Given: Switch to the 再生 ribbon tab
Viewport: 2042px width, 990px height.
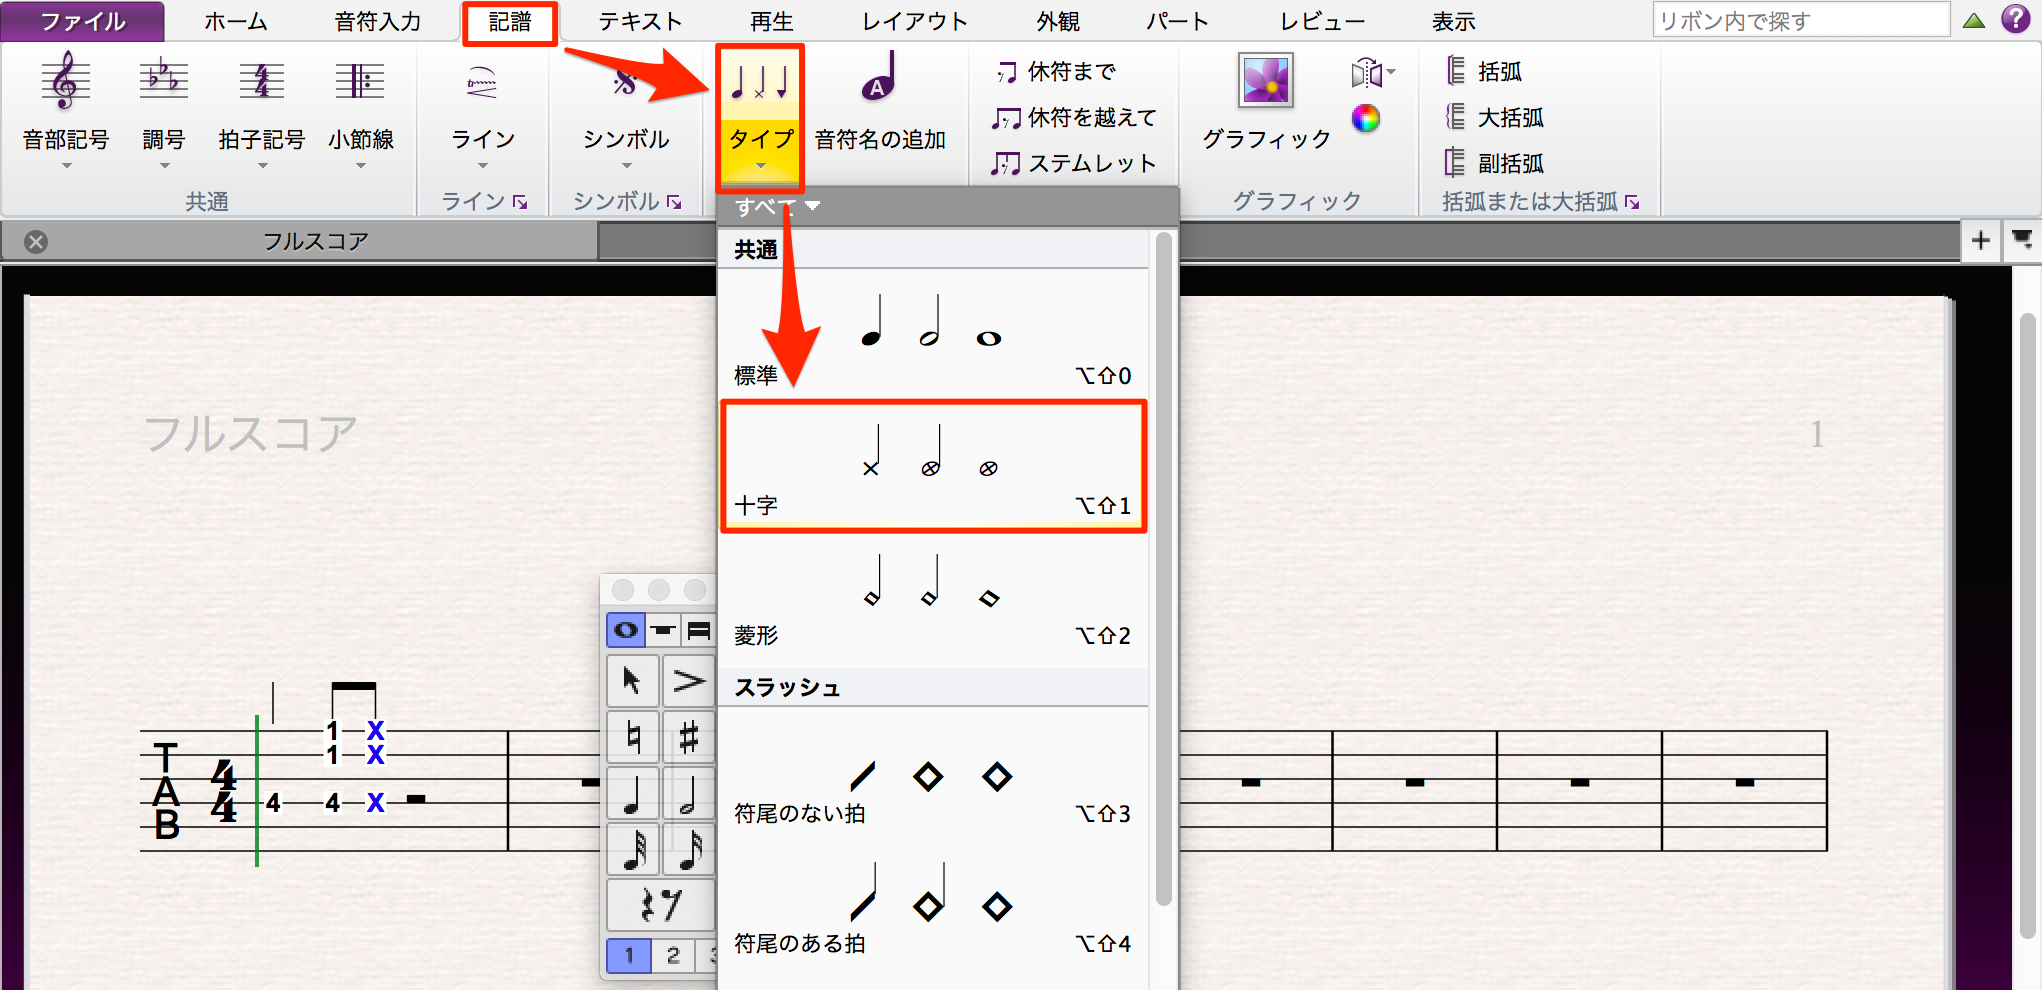Looking at the screenshot, I should [x=772, y=21].
